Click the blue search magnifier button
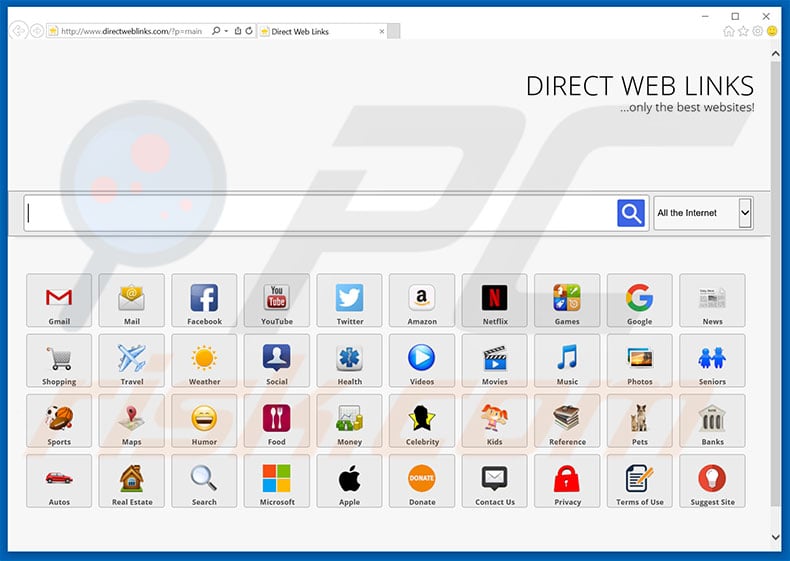 tap(631, 213)
